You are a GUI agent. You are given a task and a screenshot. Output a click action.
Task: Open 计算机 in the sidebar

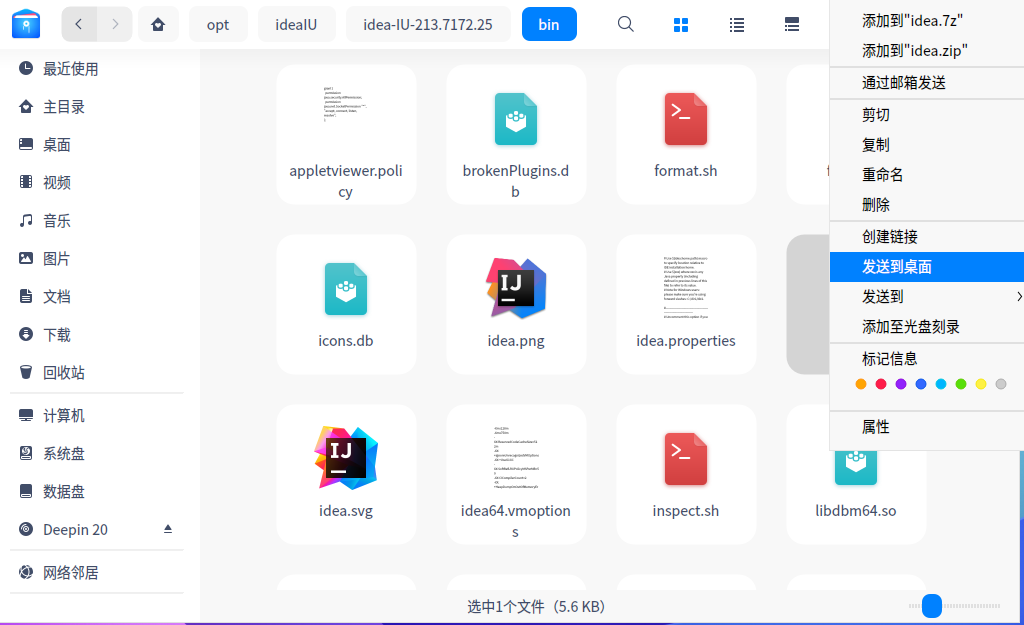[98, 415]
